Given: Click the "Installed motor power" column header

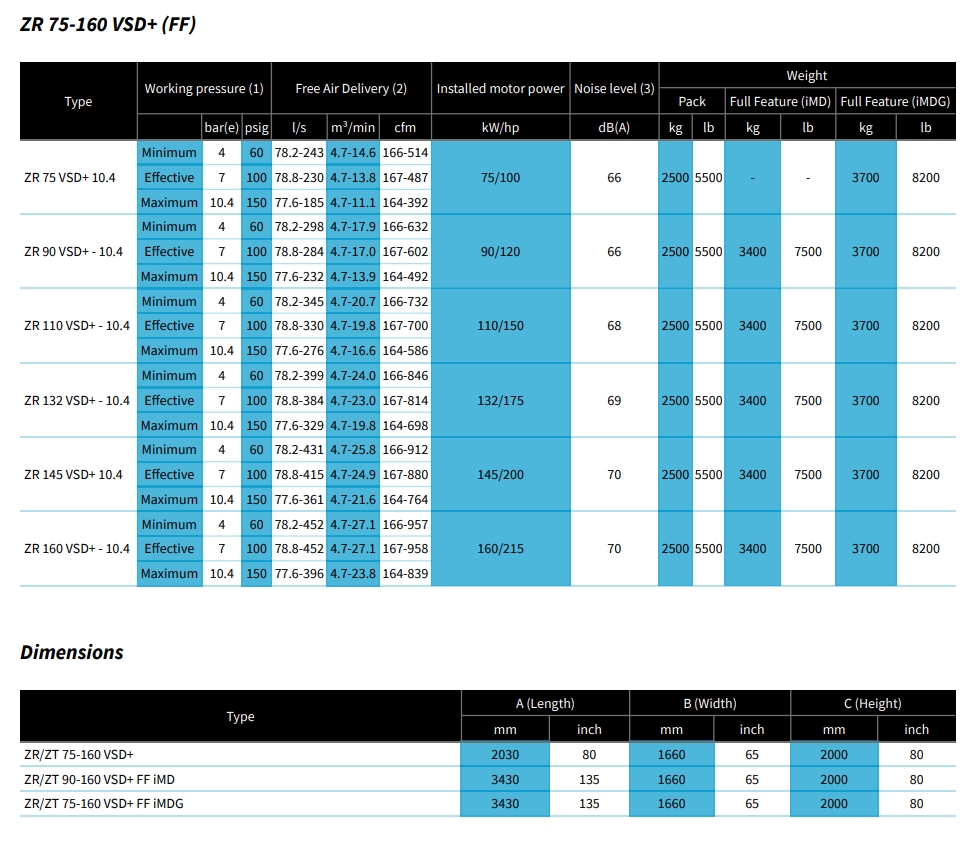Looking at the screenshot, I should (500, 88).
